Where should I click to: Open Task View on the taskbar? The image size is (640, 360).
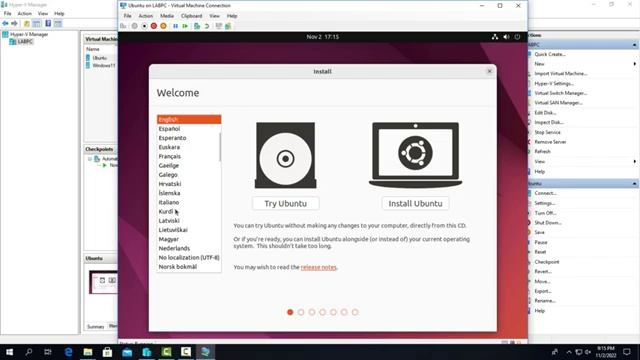[48, 352]
